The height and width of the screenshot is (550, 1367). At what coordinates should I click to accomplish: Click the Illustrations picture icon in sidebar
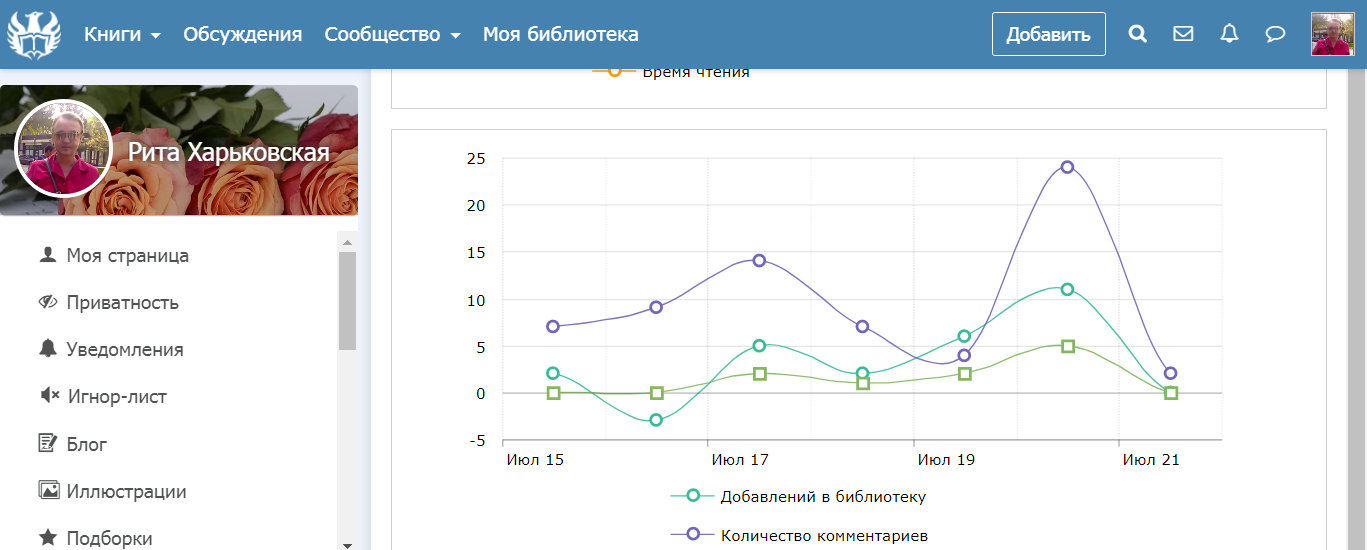(x=48, y=490)
